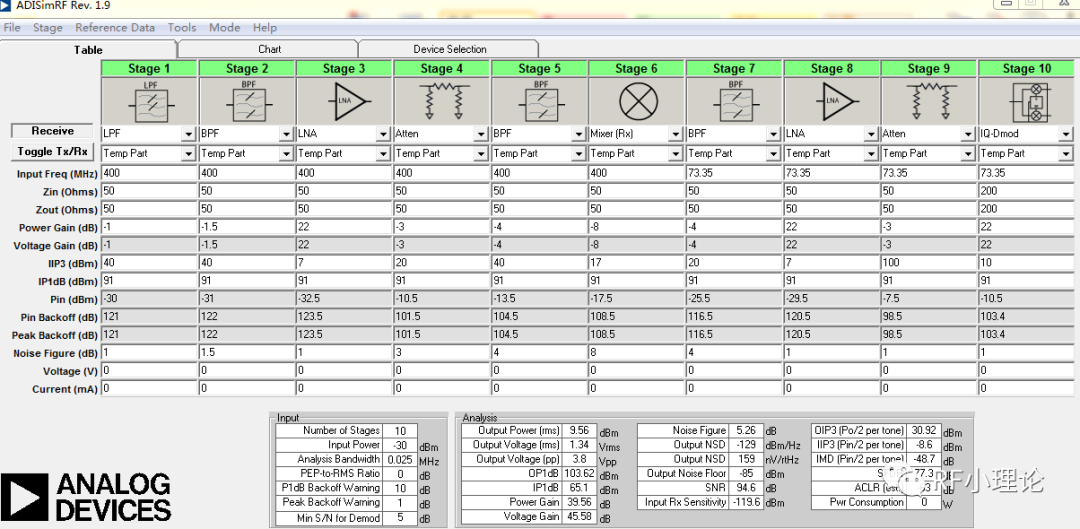The height and width of the screenshot is (529, 1080).
Task: Click the Stage 7 BPF filter icon
Action: (734, 101)
